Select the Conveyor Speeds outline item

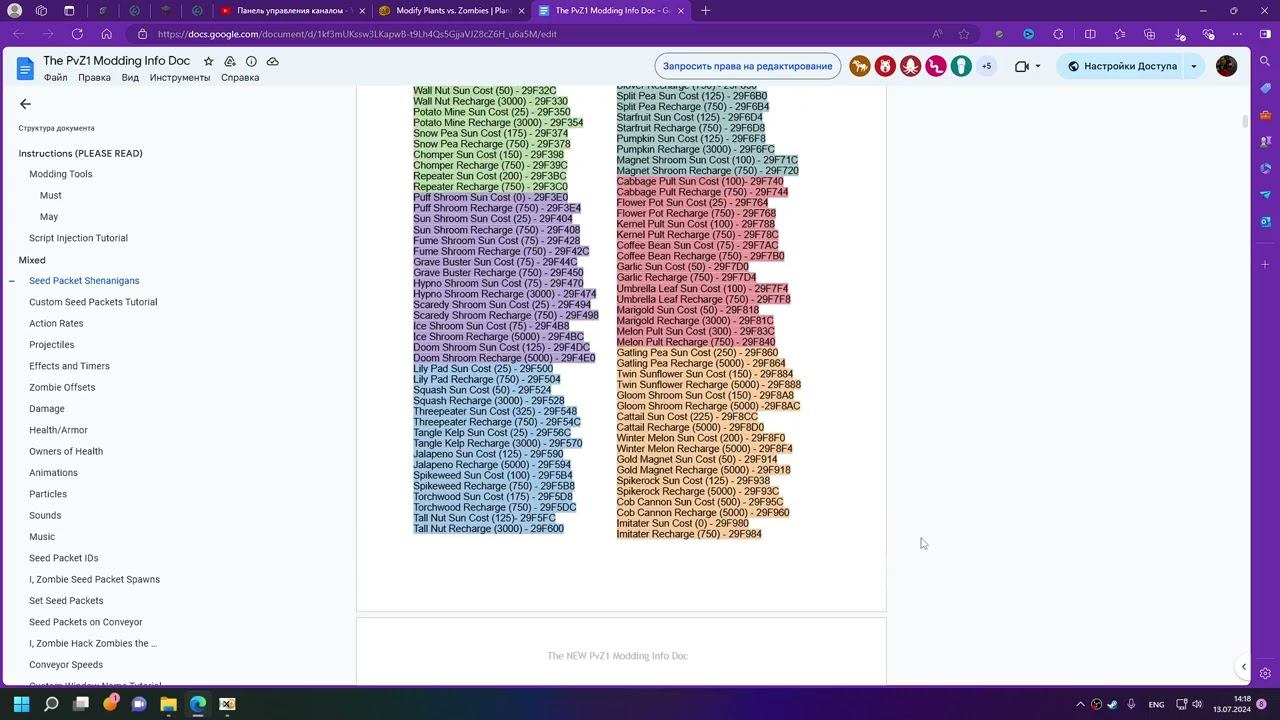point(66,665)
